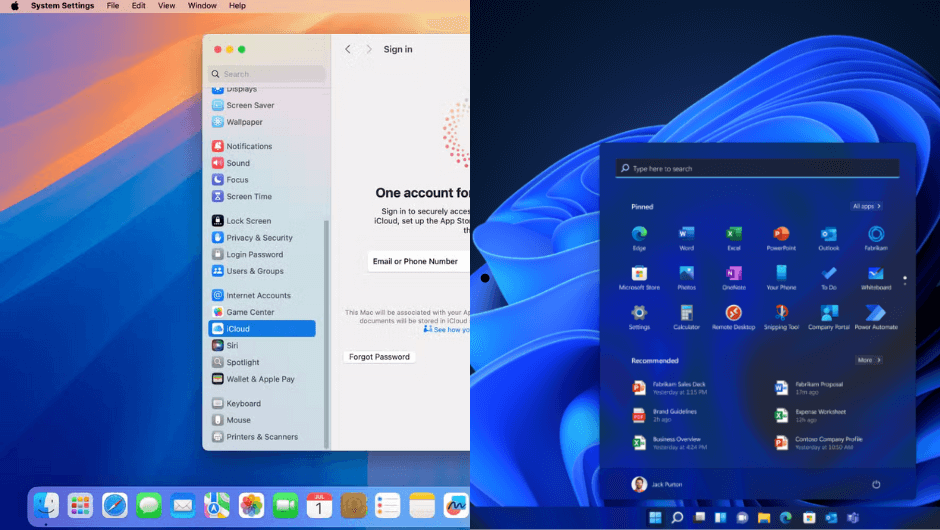This screenshot has height=530, width=940.
Task: Open Fabrikam Sales Deck recommended file
Action: [x=670, y=388]
